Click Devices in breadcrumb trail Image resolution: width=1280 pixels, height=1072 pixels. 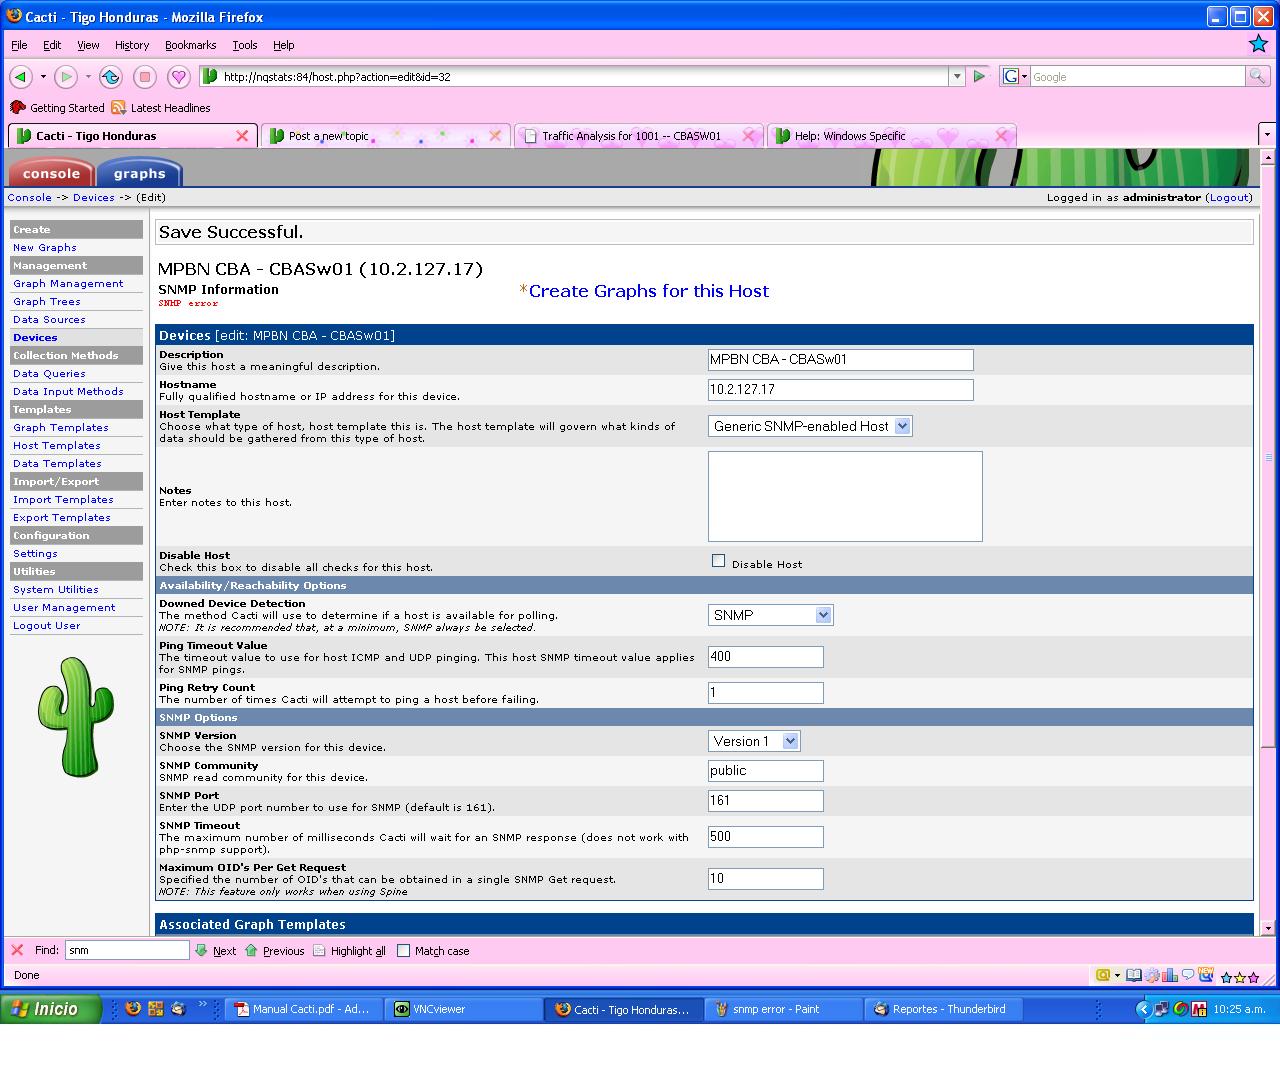(94, 197)
